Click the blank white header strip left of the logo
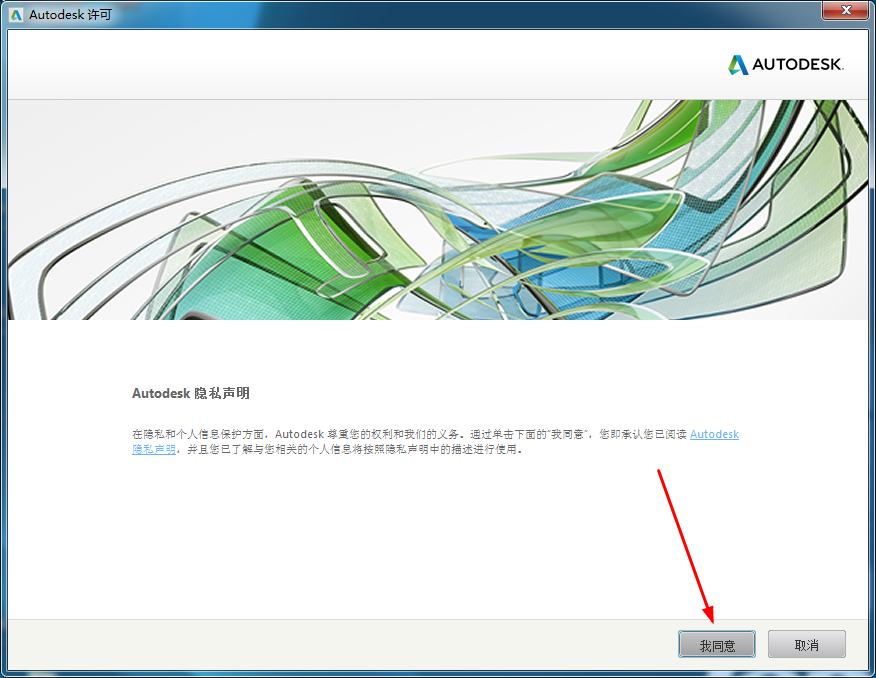Image resolution: width=876 pixels, height=678 pixels. click(x=350, y=65)
